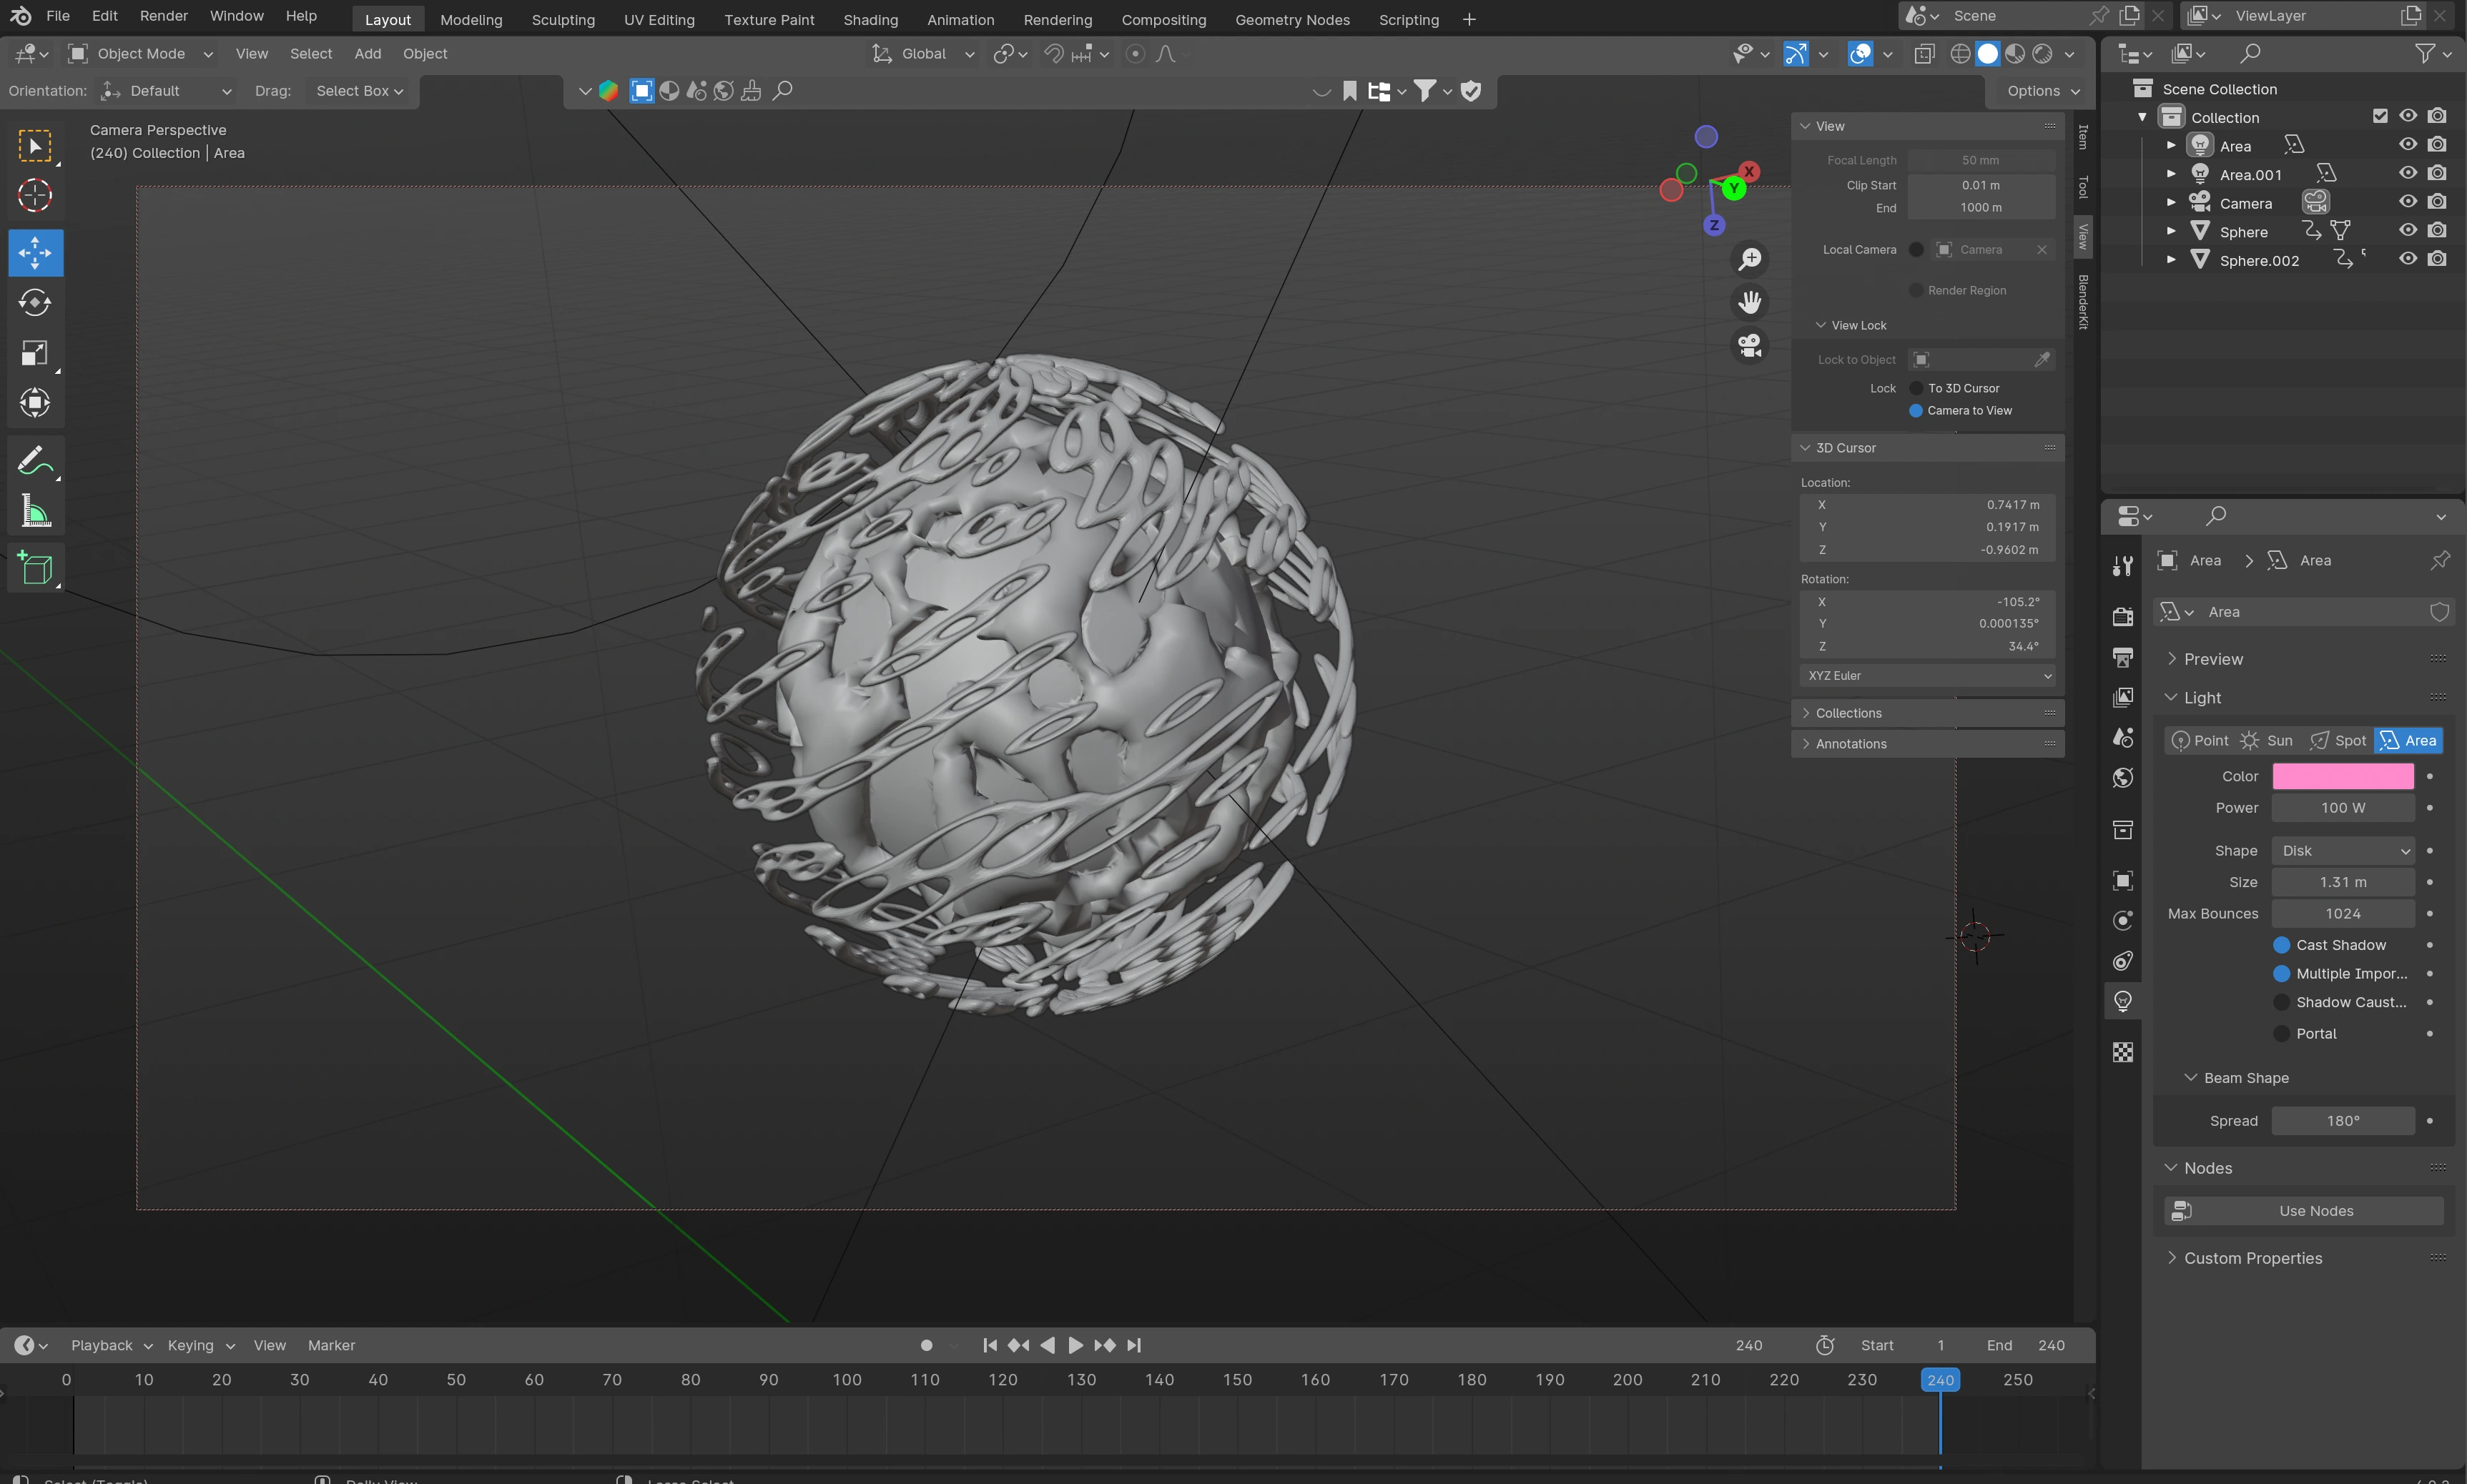
Task: Click the Use Nodes button
Action: (x=2314, y=1211)
